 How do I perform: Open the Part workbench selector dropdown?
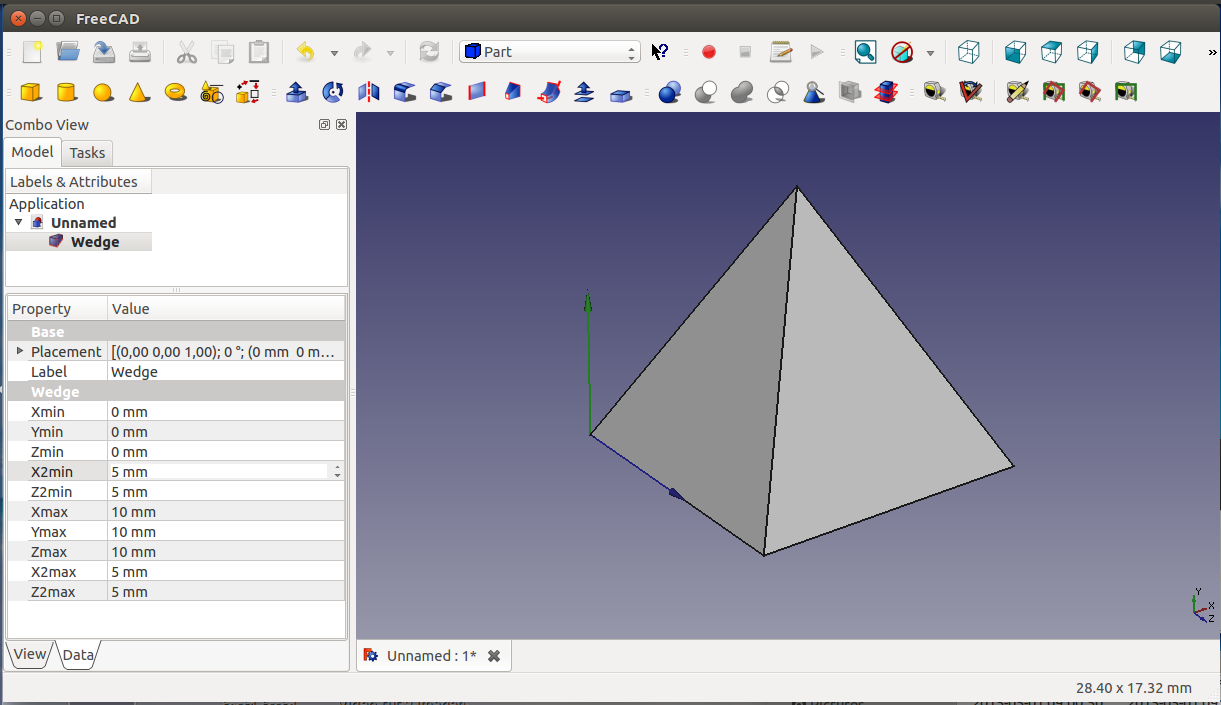(x=549, y=52)
